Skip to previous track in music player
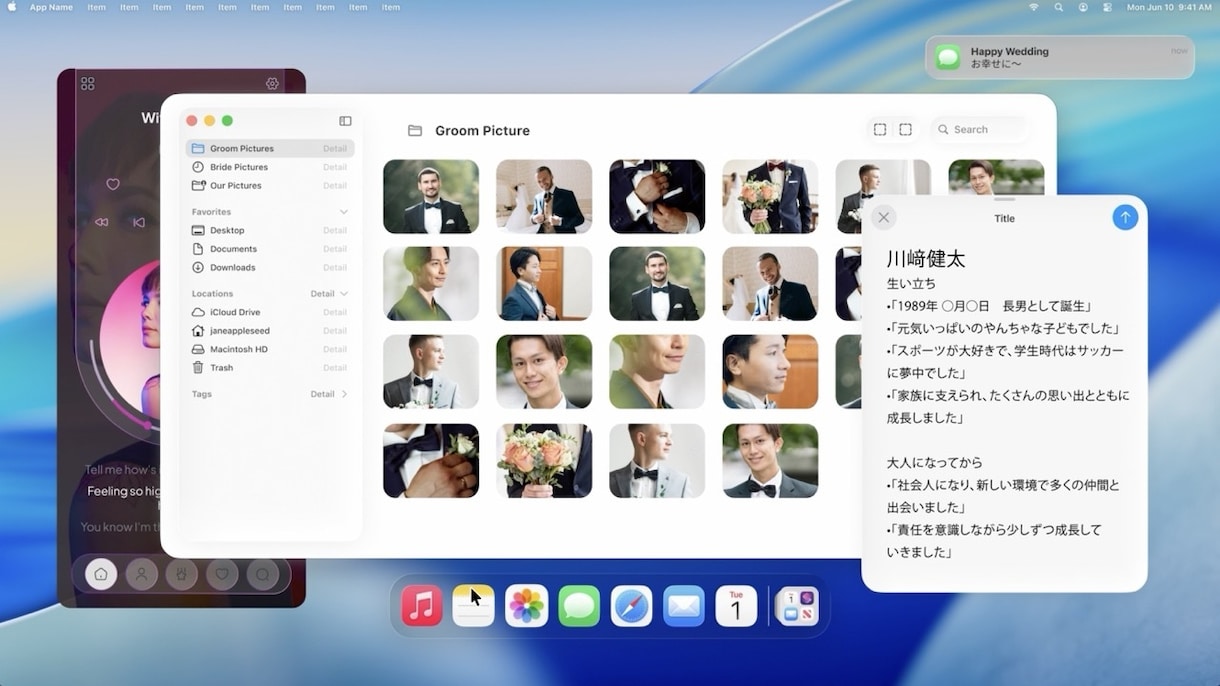The width and height of the screenshot is (1220, 686). coord(139,222)
